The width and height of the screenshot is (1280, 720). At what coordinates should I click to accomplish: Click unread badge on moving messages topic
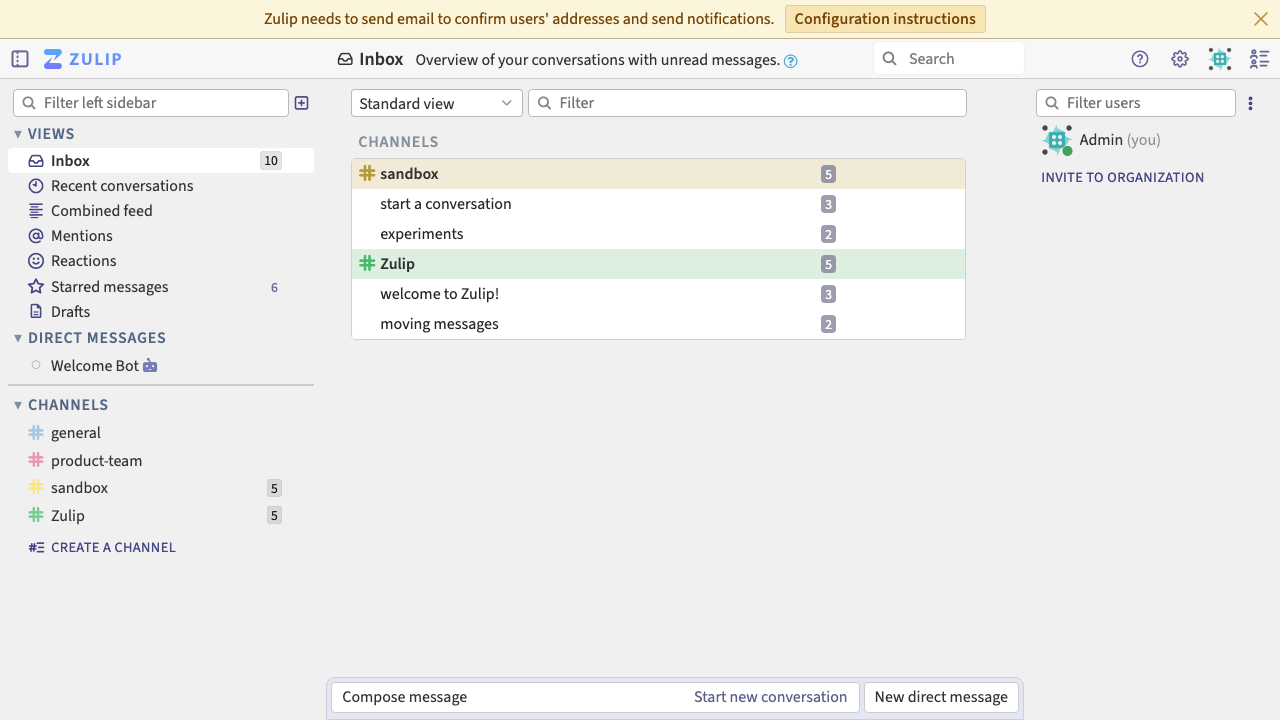pos(828,324)
